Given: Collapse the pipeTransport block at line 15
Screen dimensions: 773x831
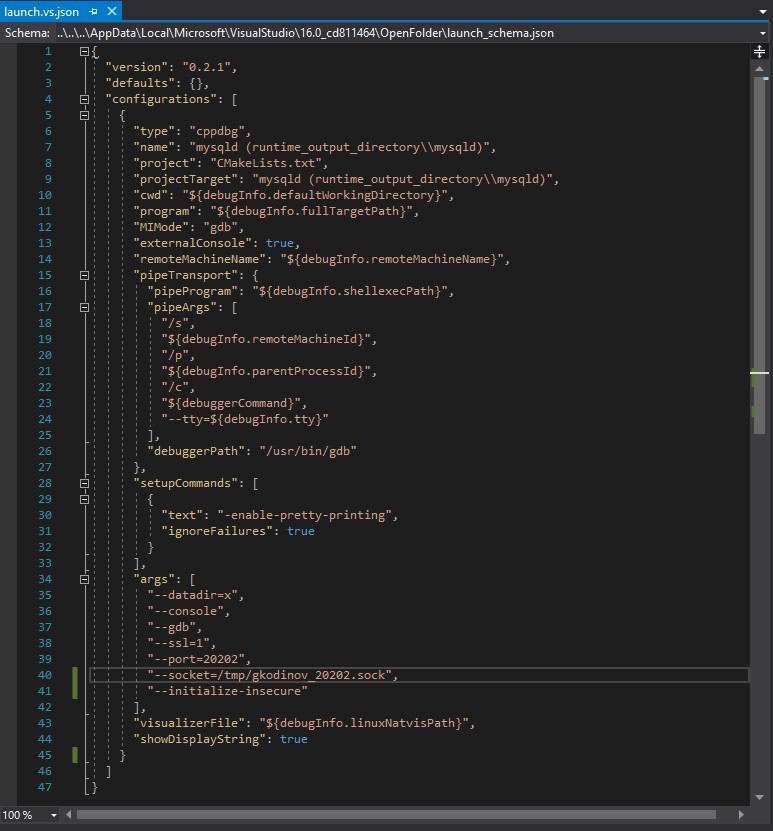Looking at the screenshot, I should (x=84, y=275).
